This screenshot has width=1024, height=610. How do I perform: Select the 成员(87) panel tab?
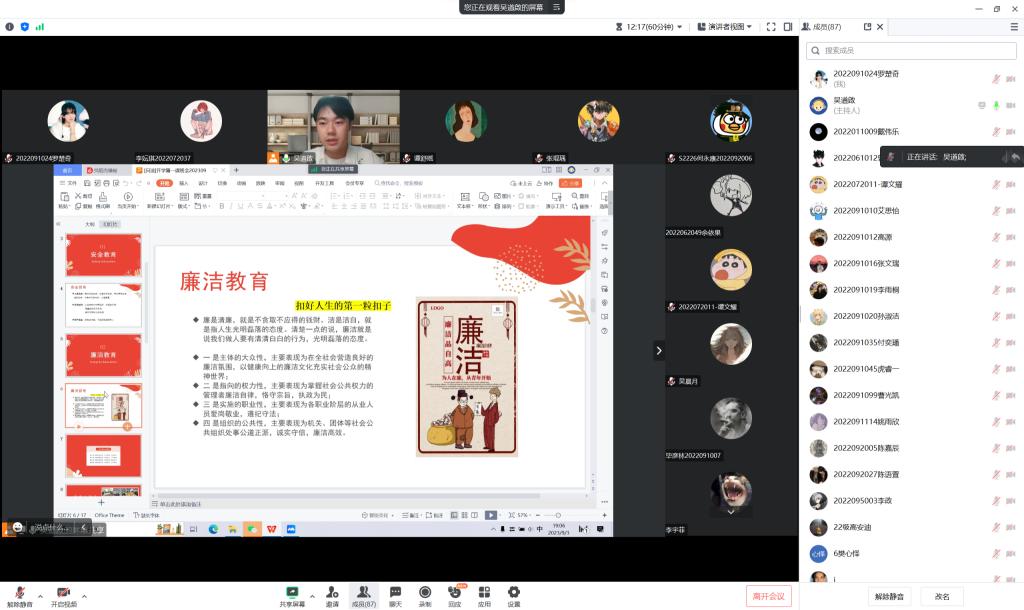pyautogui.click(x=822, y=27)
